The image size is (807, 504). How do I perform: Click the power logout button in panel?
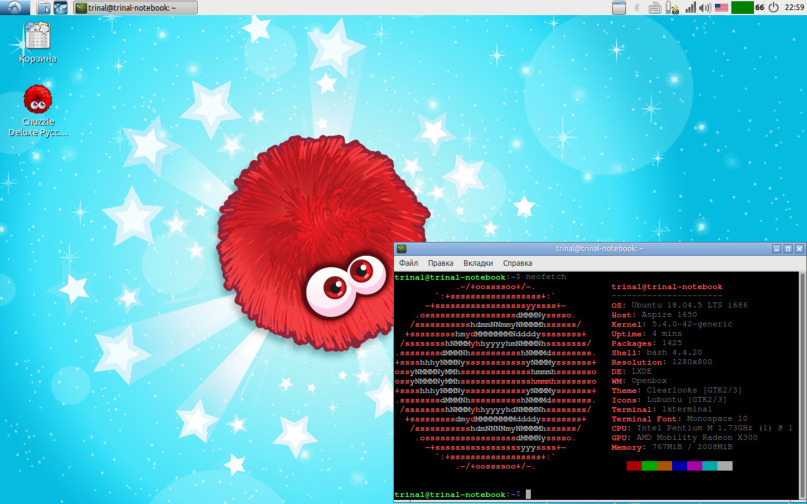pos(773,7)
